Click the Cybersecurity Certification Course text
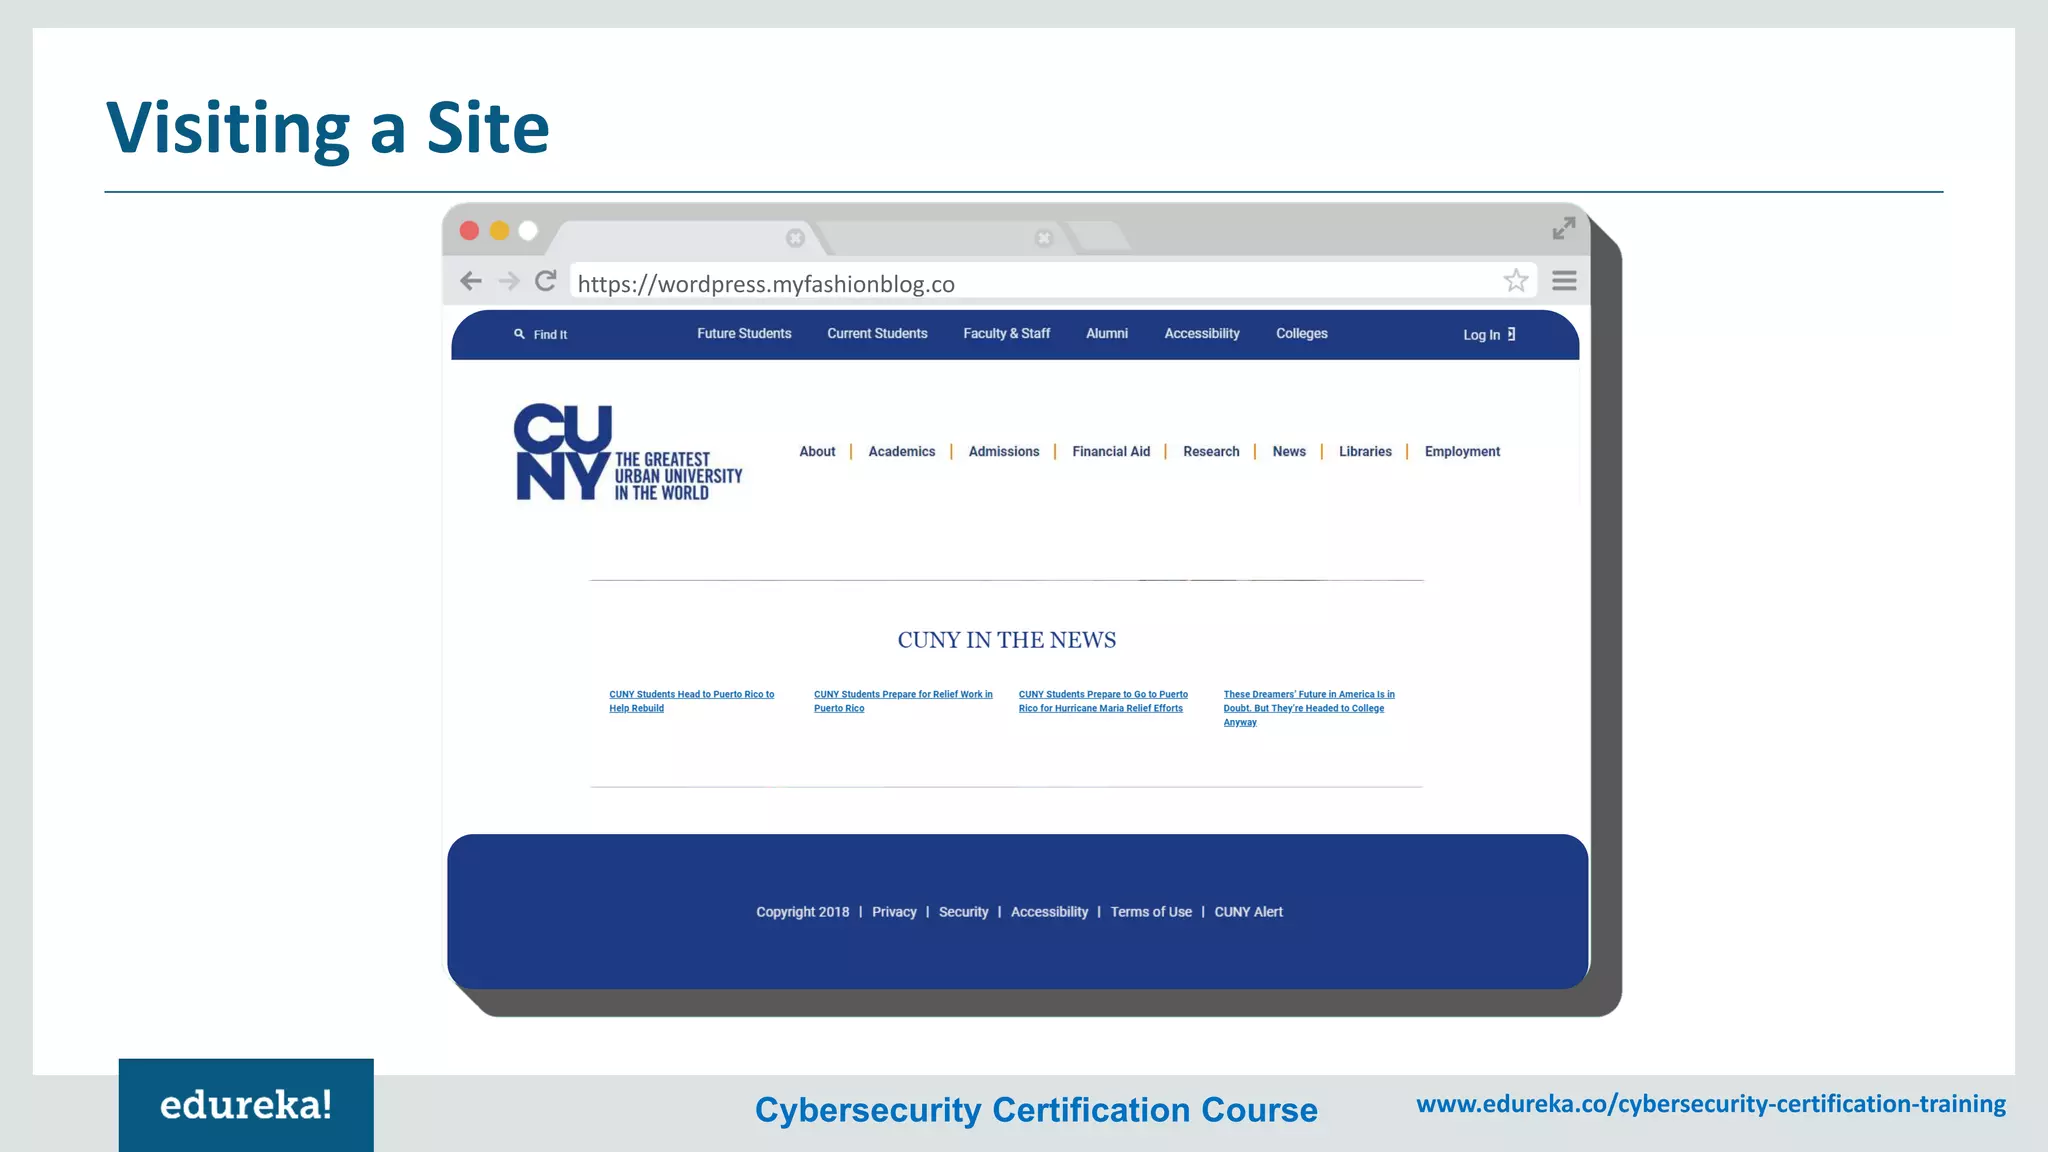Viewport: 2048px width, 1152px height. (x=1036, y=1110)
